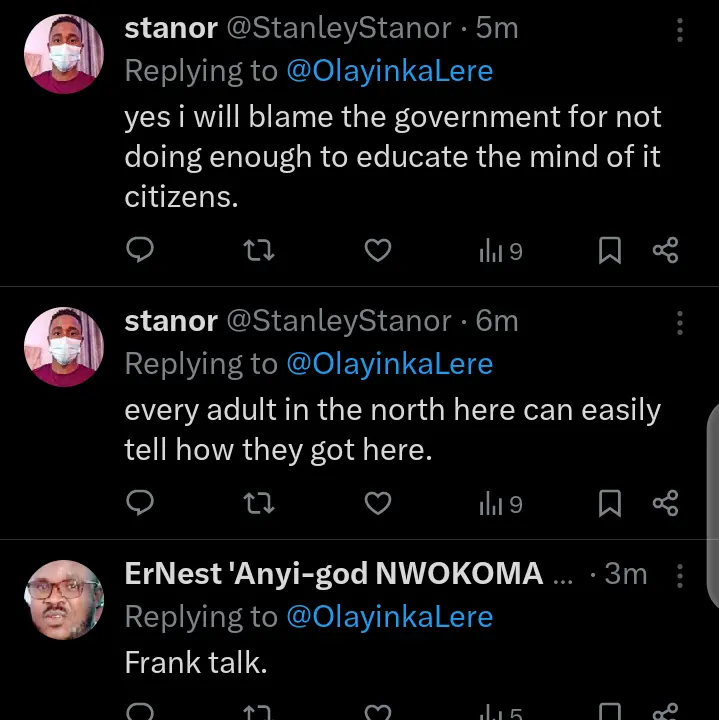Like the tweet blaming the government

377,250
